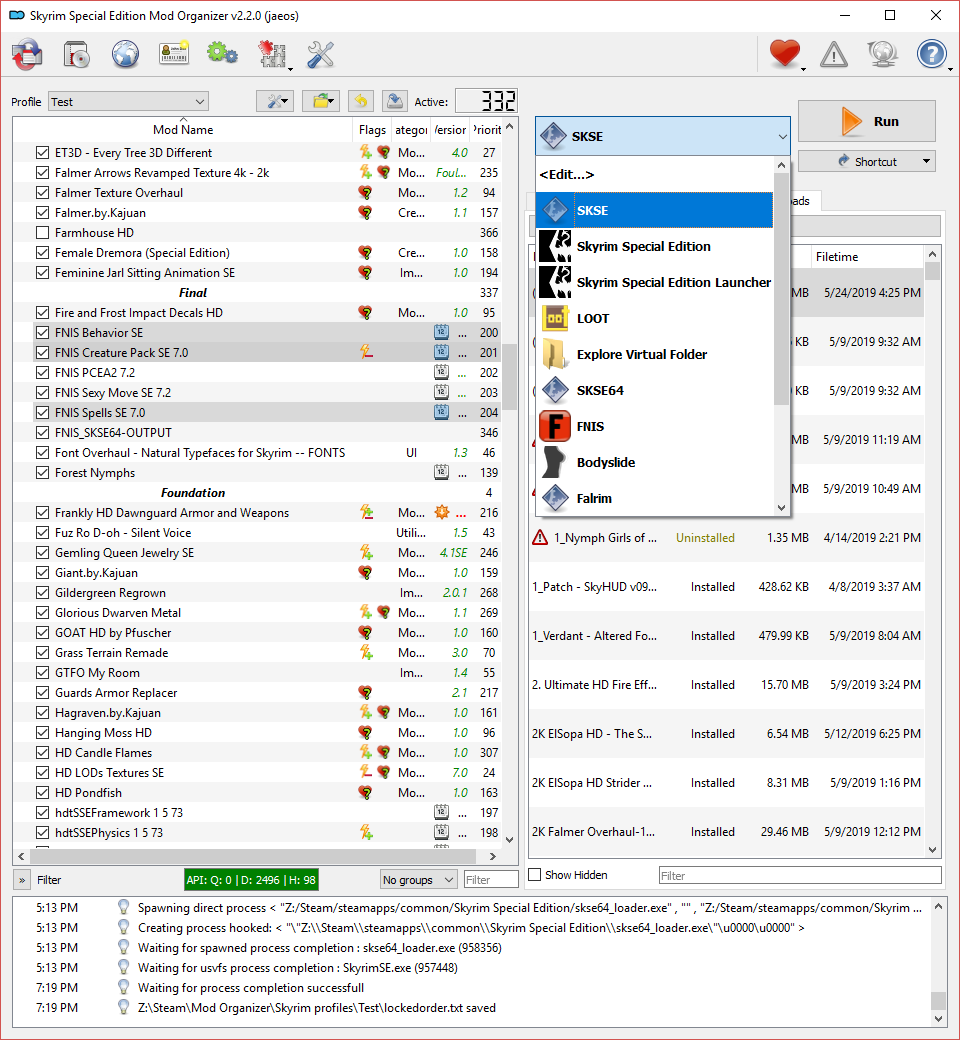Disable the HD Pondfish mod checkbox
Screen dimensions: 960x1040
click(x=42, y=793)
